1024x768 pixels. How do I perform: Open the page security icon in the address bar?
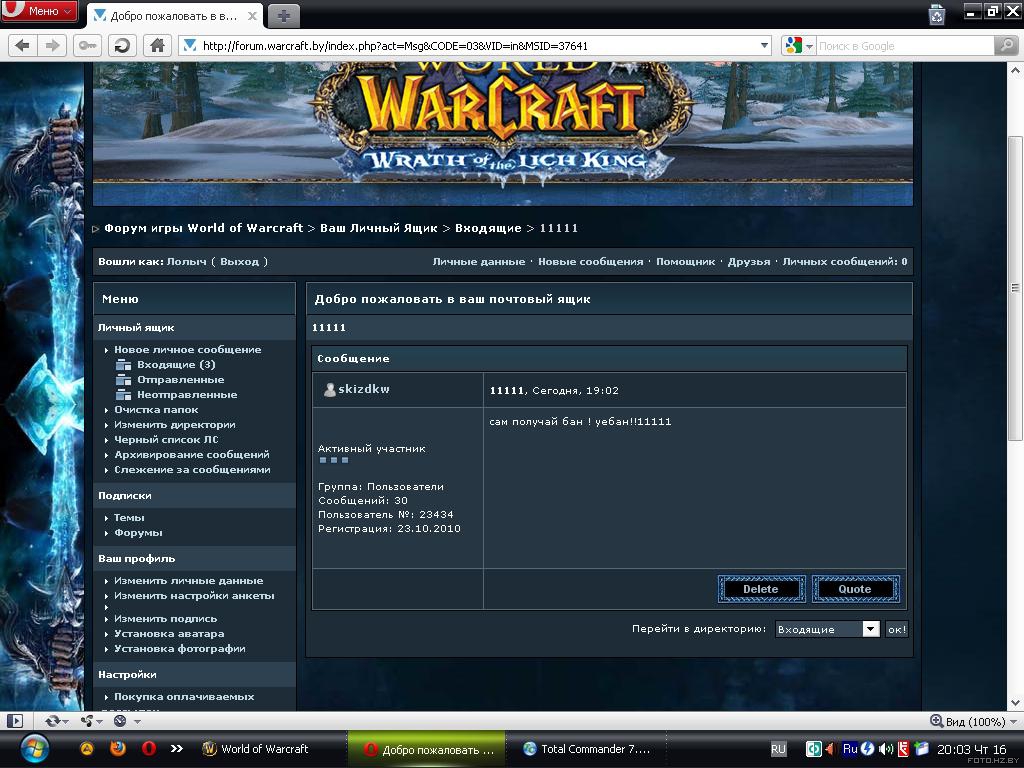[x=190, y=45]
